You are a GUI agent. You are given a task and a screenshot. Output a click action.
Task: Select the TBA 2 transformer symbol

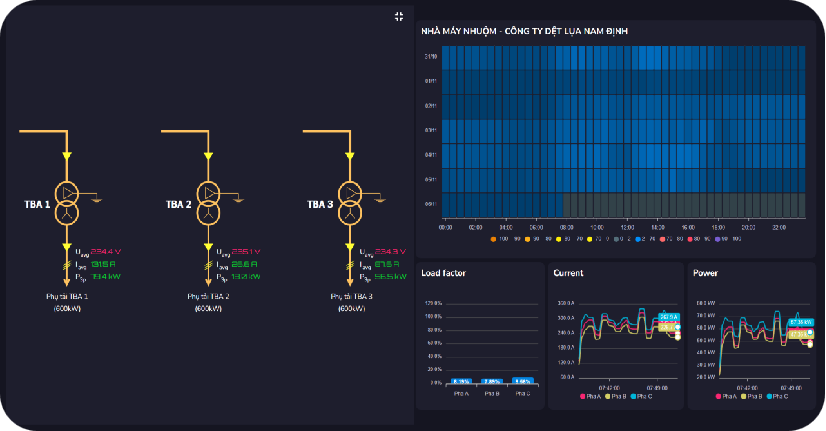tap(209, 202)
